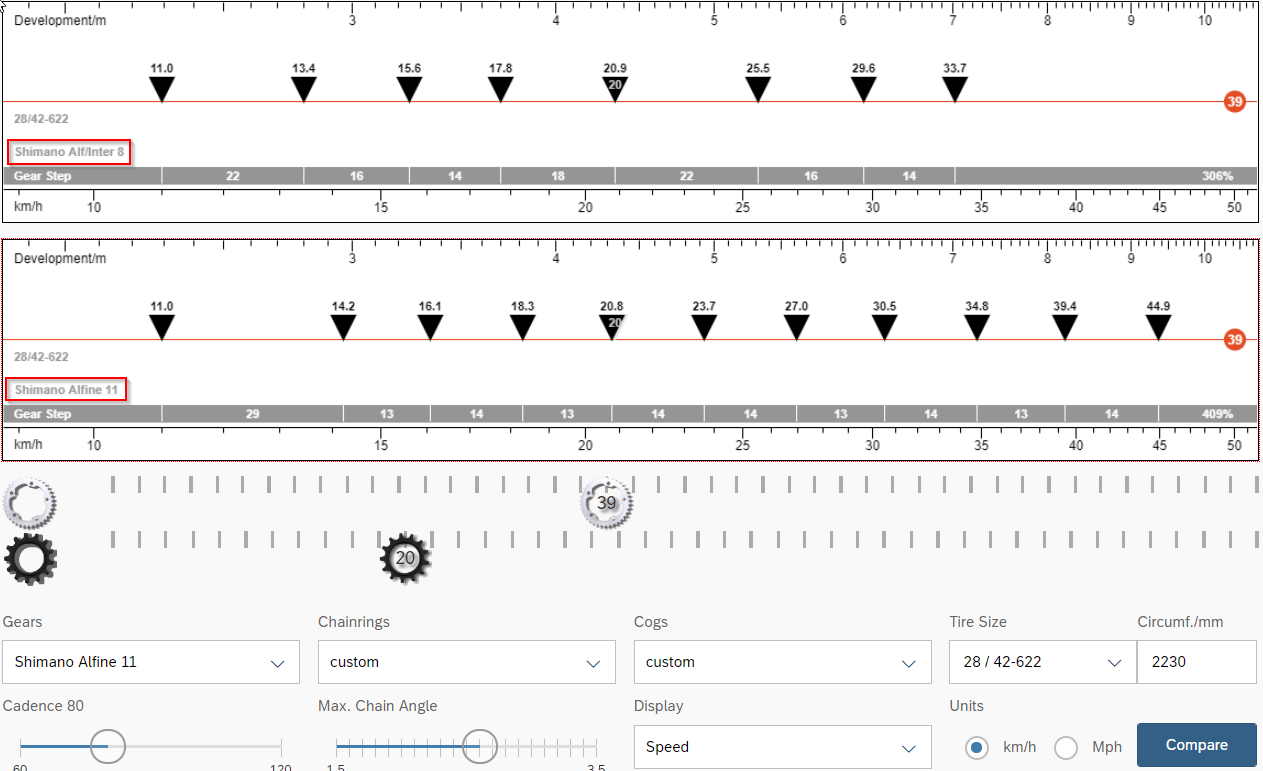Click the 23.7 gear marker triangle

[704, 327]
